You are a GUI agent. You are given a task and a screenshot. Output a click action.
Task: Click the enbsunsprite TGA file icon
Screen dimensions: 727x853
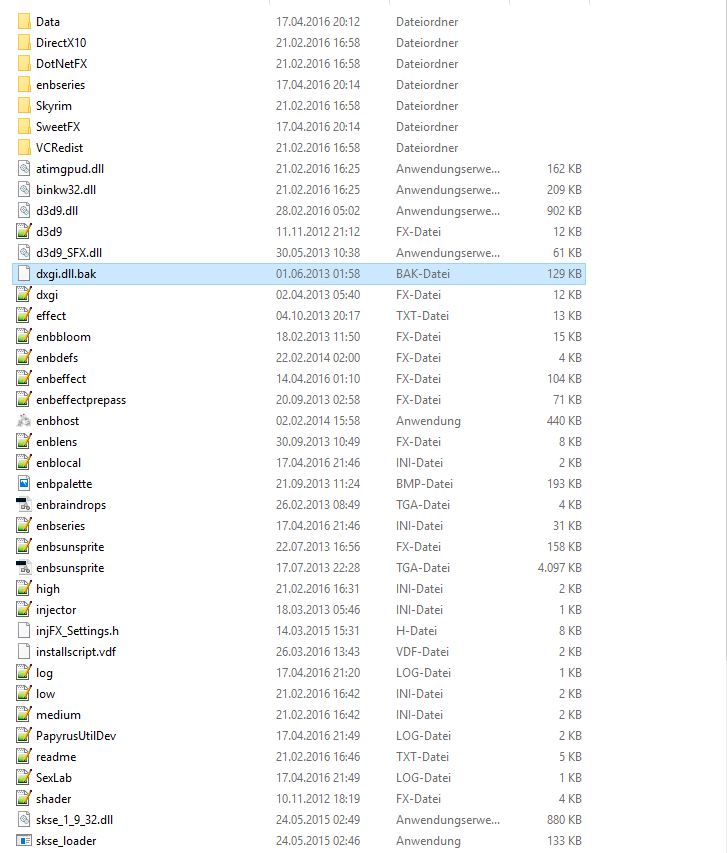coord(24,568)
